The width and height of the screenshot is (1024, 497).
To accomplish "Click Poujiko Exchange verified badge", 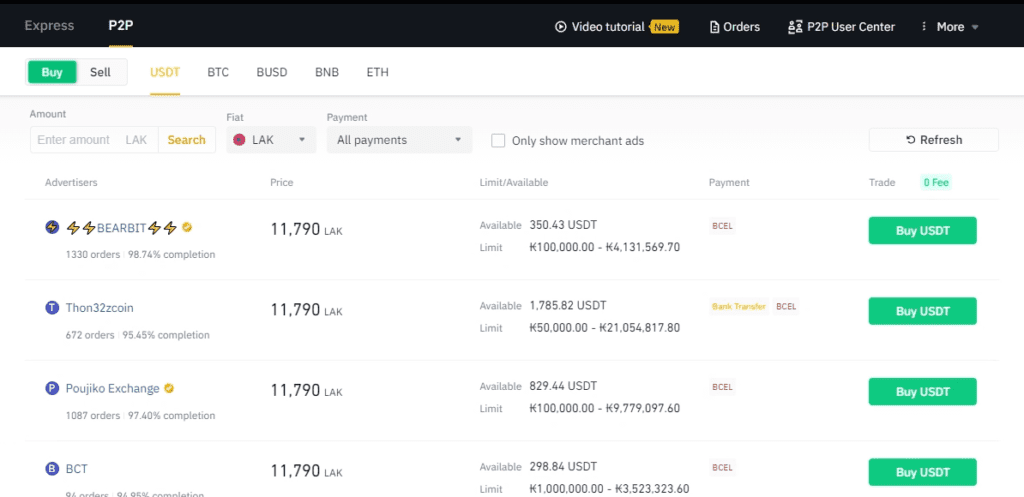I will (x=169, y=389).
